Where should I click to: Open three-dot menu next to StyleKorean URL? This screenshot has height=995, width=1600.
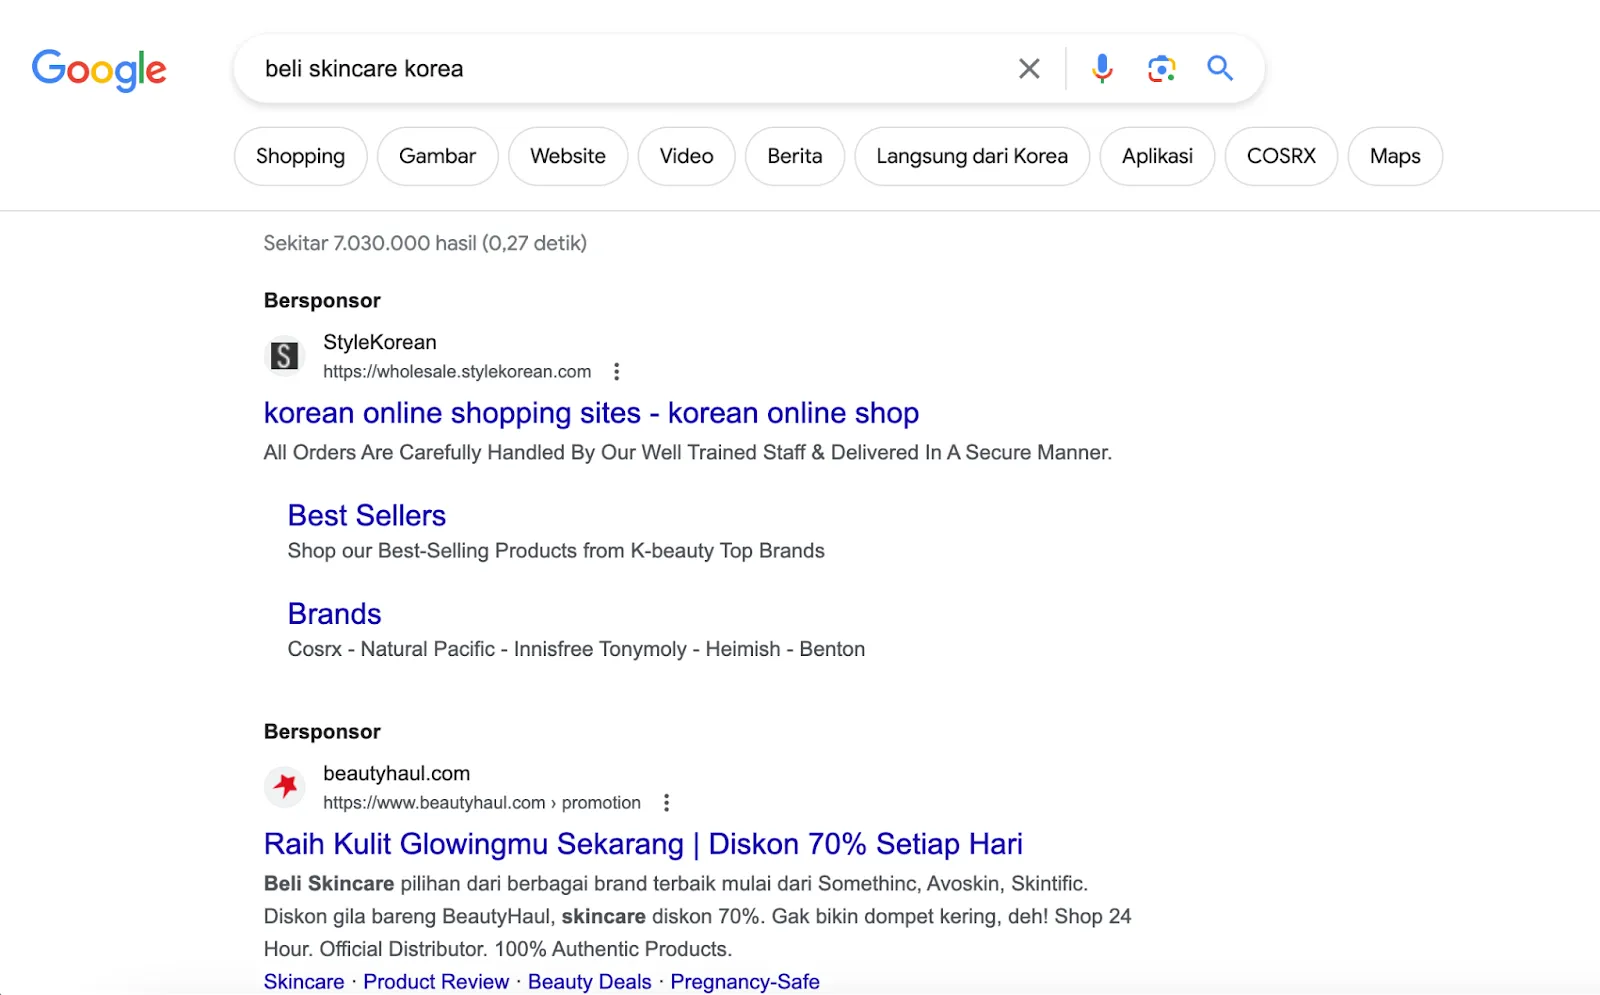(x=617, y=372)
